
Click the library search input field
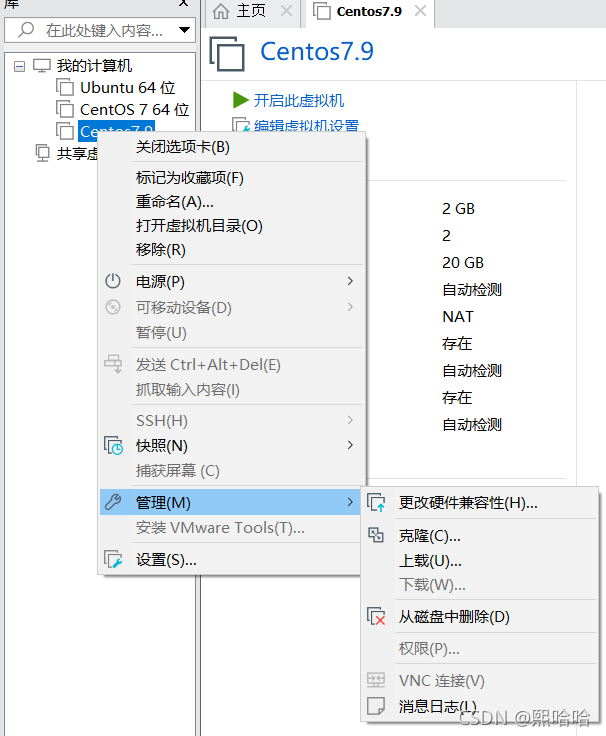point(100,30)
